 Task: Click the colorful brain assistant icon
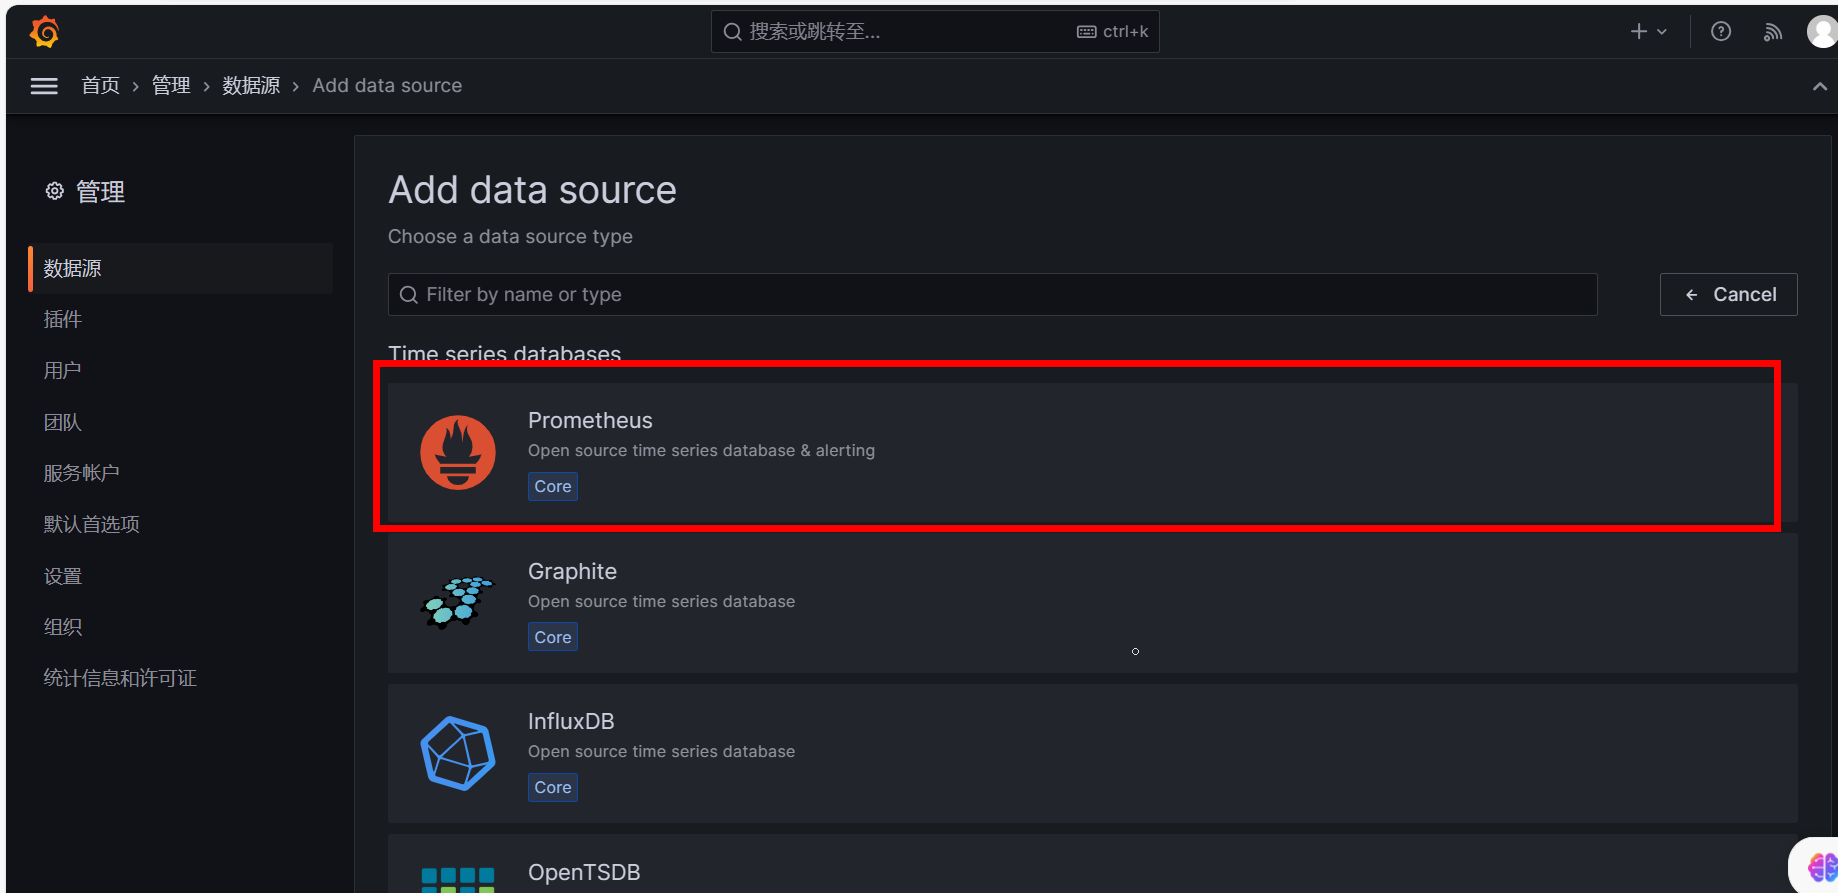pyautogui.click(x=1822, y=866)
